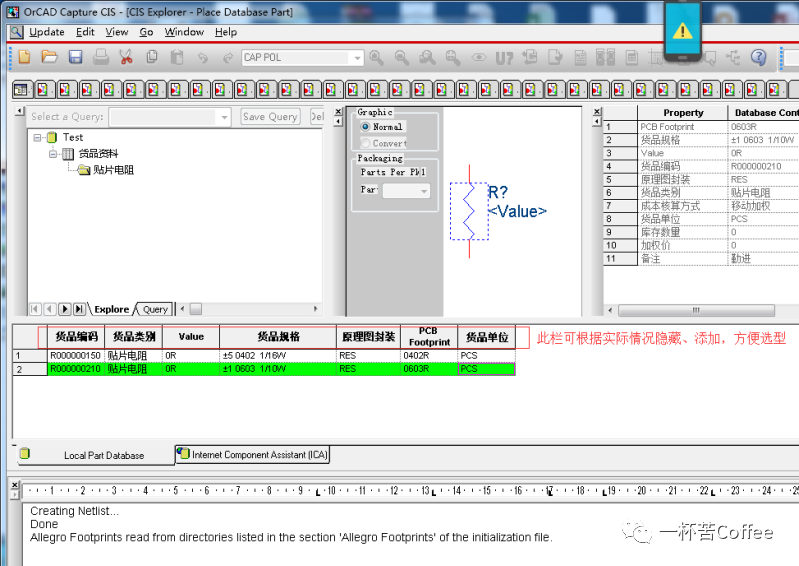Select the Convert graphic radio button
The image size is (799, 566).
click(x=365, y=143)
